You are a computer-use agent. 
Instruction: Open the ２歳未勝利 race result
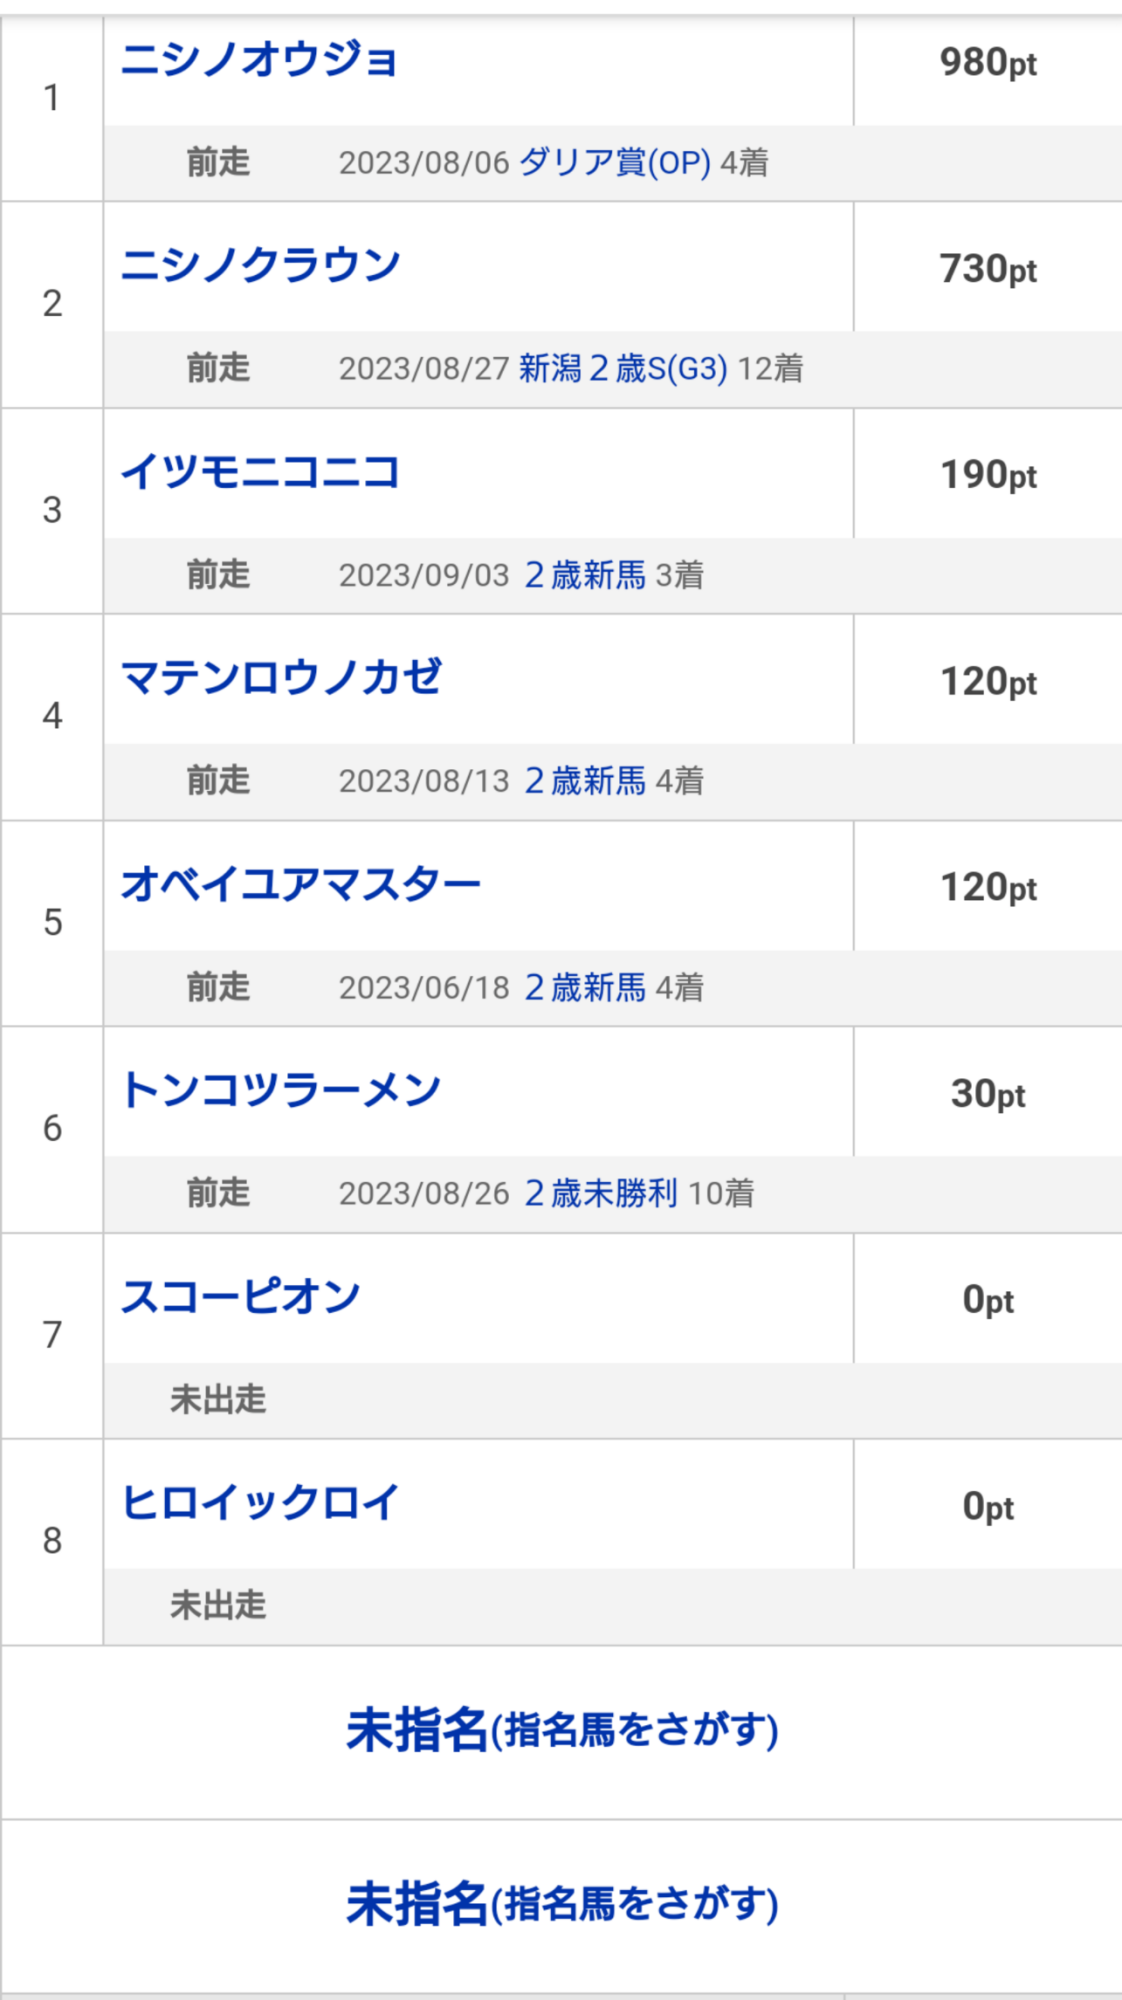click(601, 1194)
